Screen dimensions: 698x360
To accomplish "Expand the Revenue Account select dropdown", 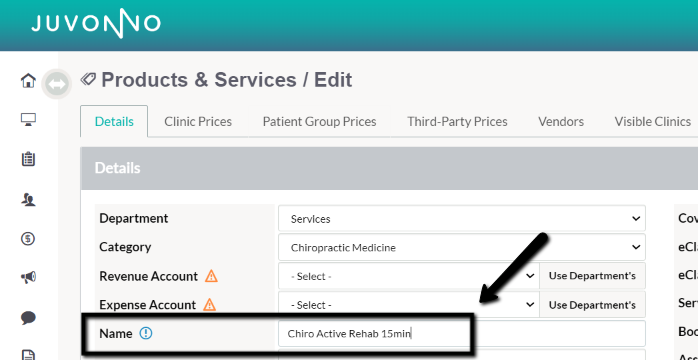I will [409, 276].
